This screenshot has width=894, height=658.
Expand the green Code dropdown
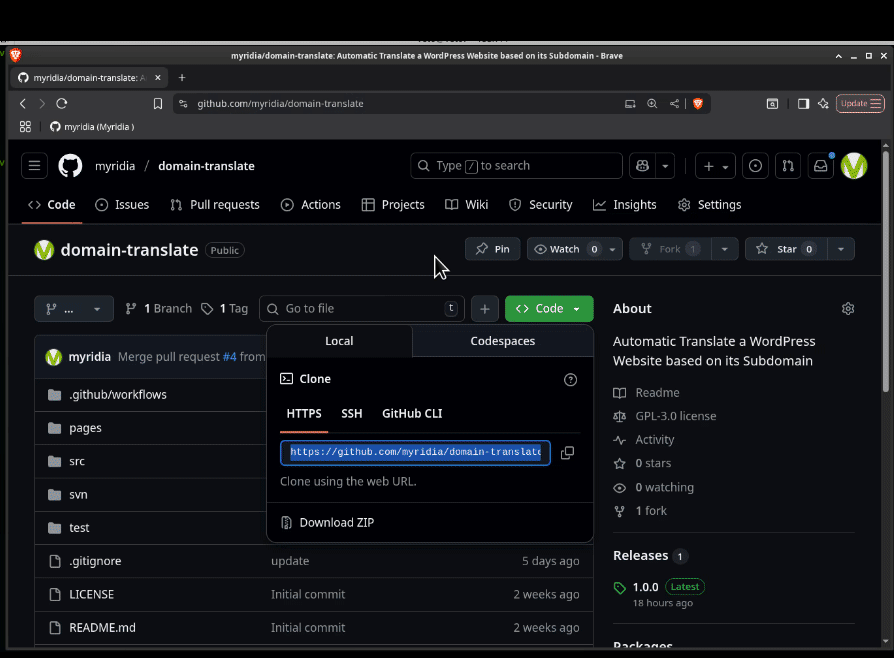(549, 309)
